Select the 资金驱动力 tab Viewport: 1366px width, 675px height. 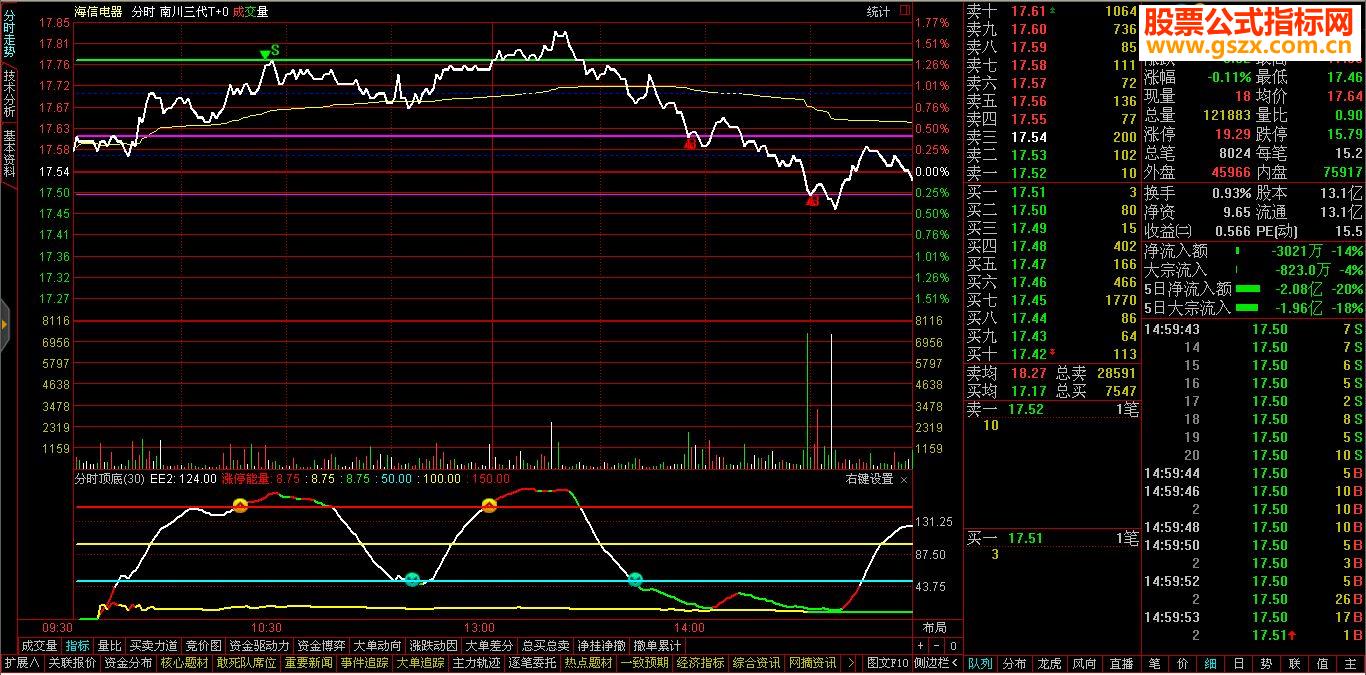(x=259, y=646)
